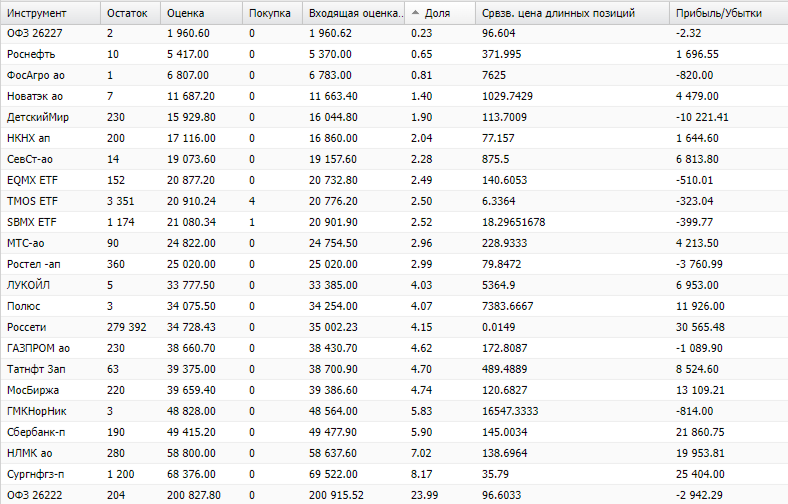Viewport: 788px width, 504px height.
Task: Click the profit 13 109.21 for МосБиржа
Action: tap(700, 390)
